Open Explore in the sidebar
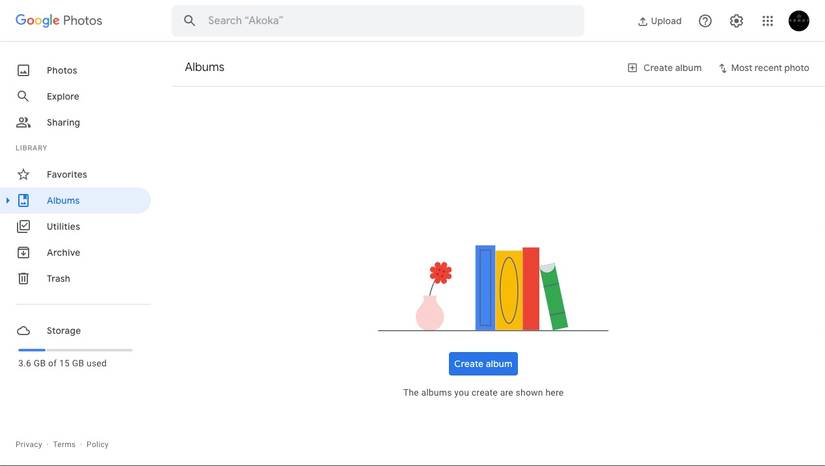 click(x=62, y=97)
